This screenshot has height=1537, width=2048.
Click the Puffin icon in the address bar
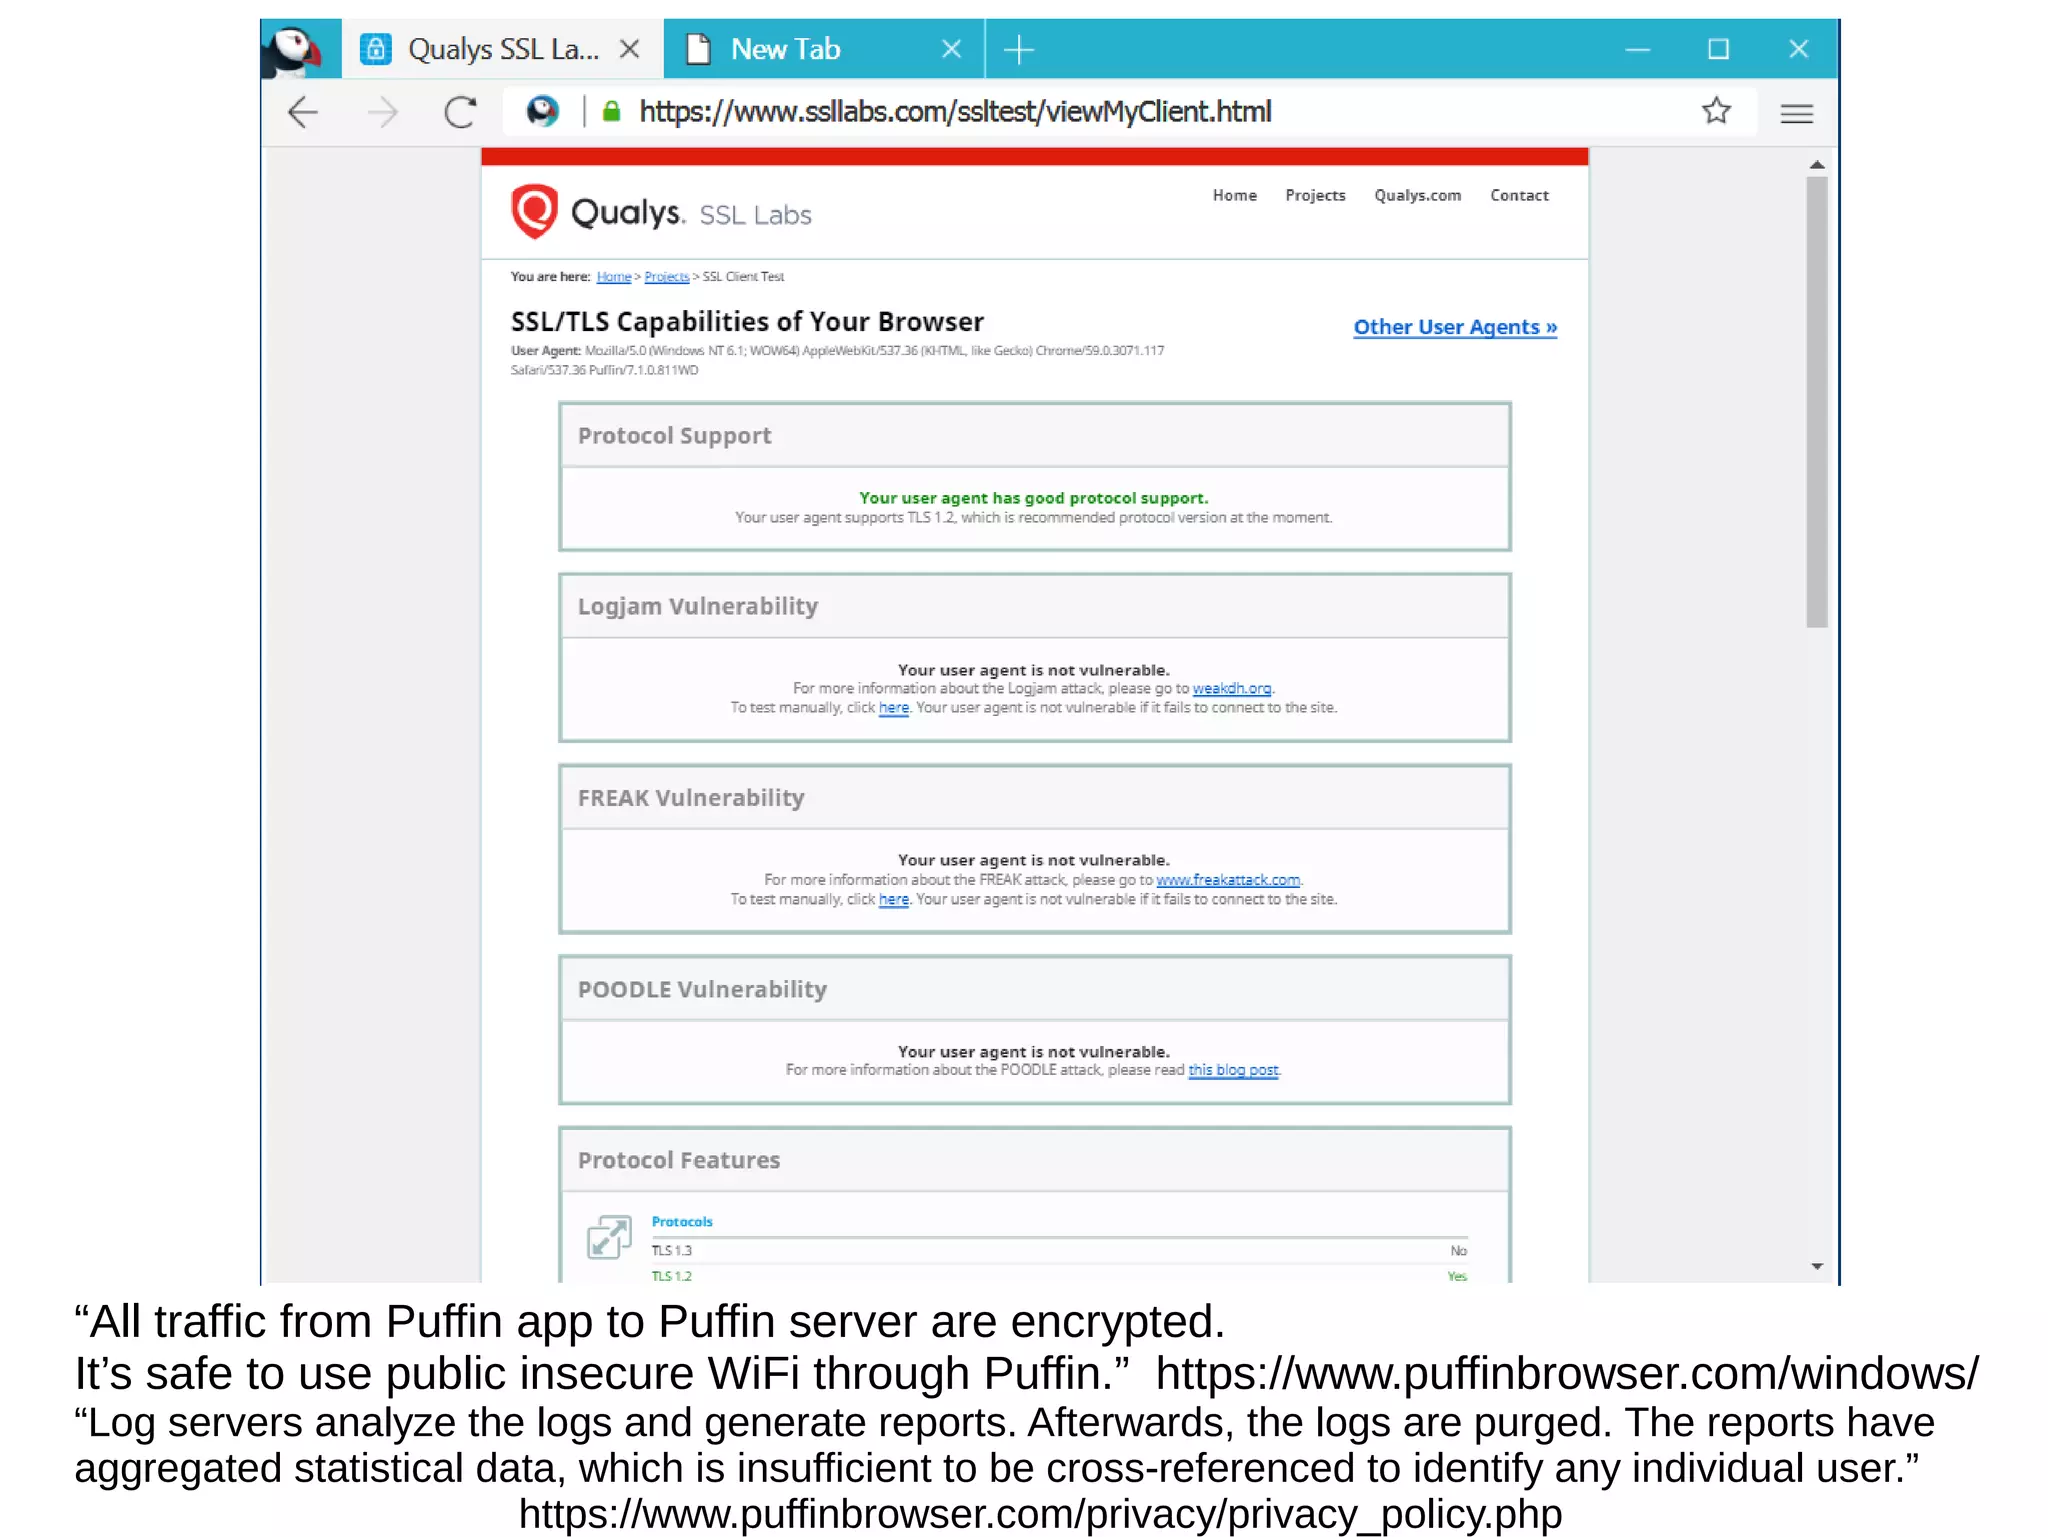543,110
